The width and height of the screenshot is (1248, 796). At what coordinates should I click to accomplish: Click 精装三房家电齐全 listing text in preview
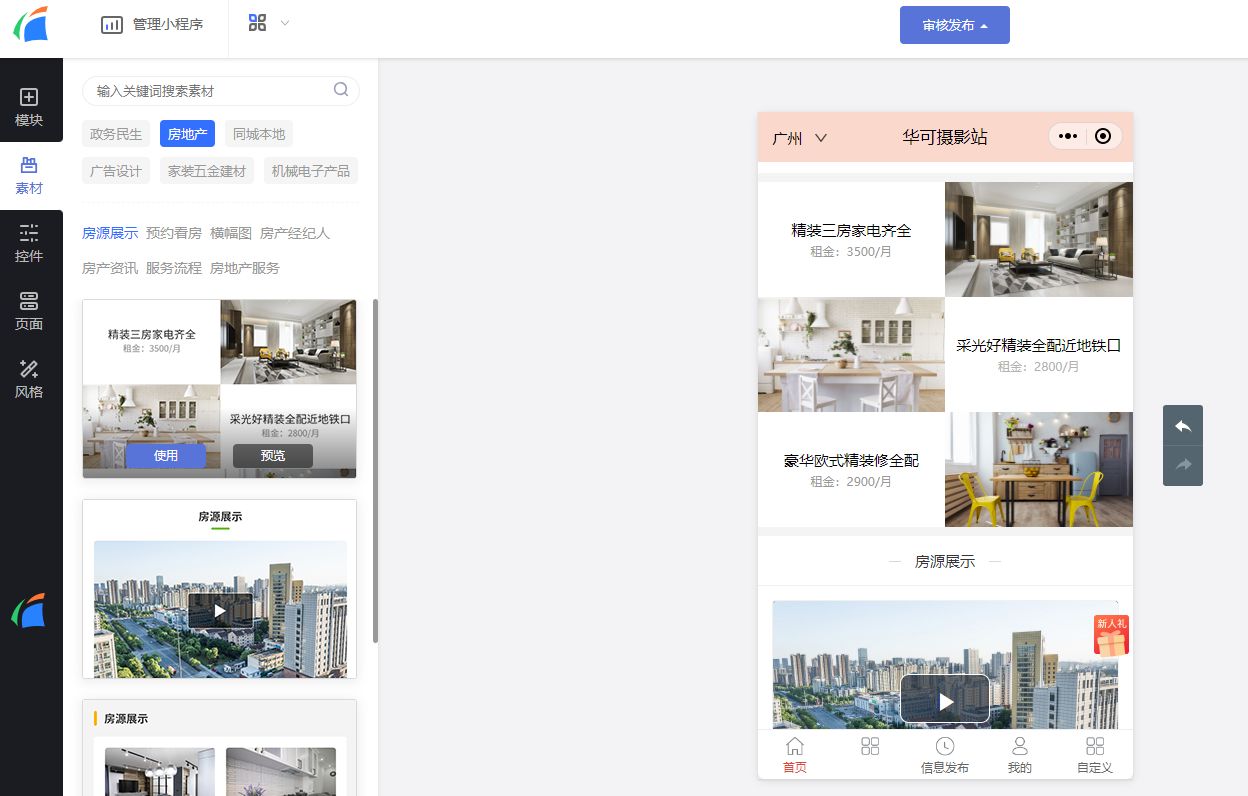pos(851,231)
